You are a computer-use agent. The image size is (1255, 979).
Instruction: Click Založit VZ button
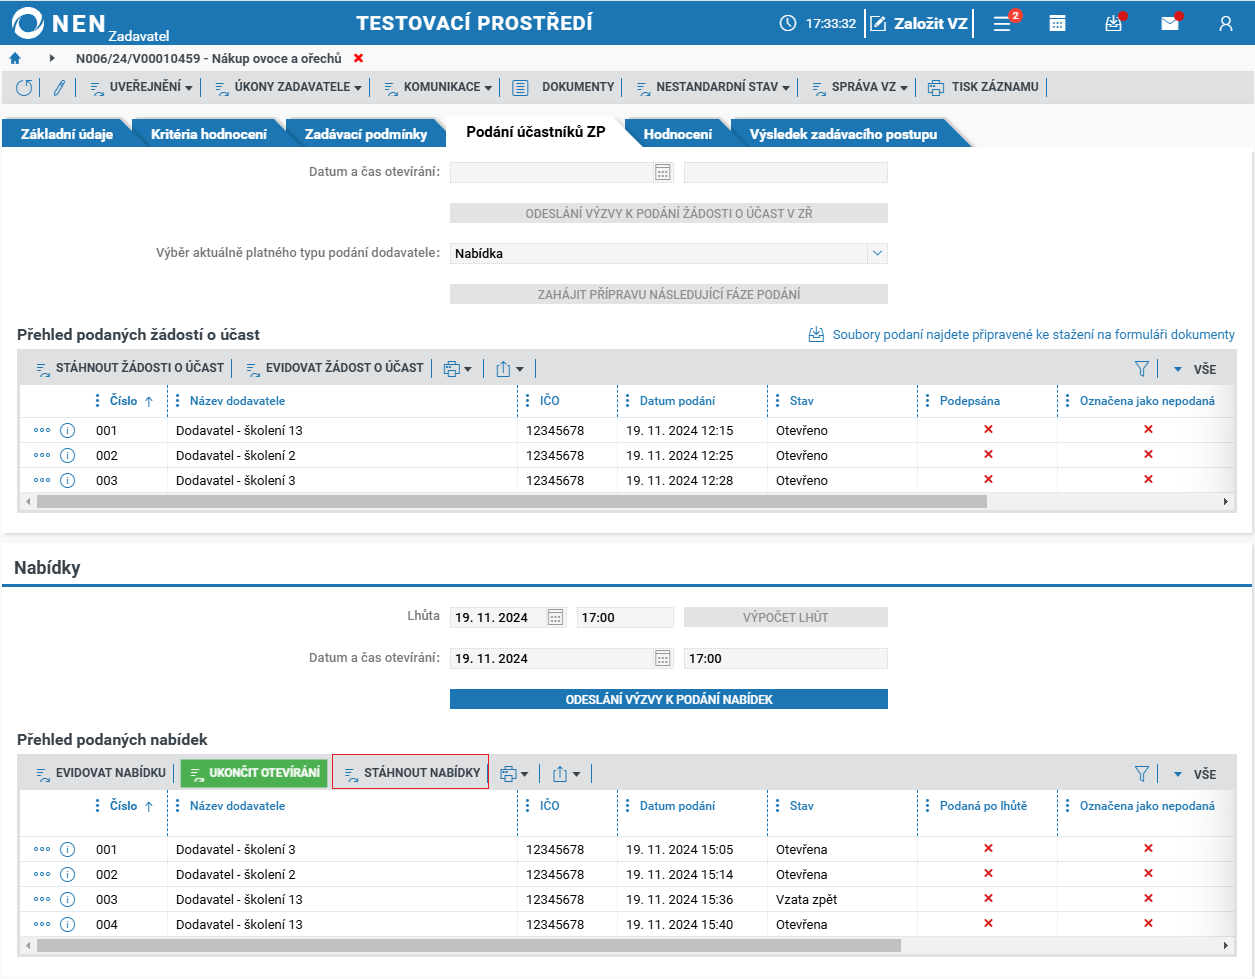click(x=919, y=23)
